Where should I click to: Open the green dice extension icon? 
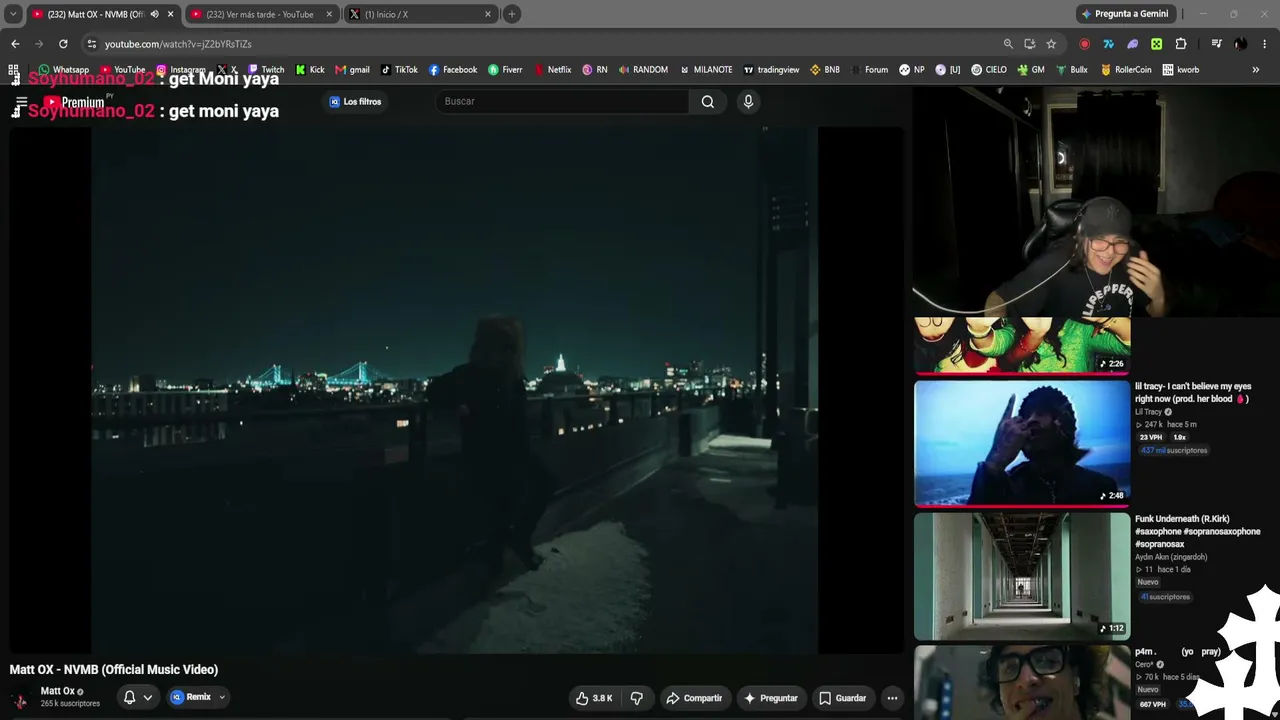tap(1156, 44)
